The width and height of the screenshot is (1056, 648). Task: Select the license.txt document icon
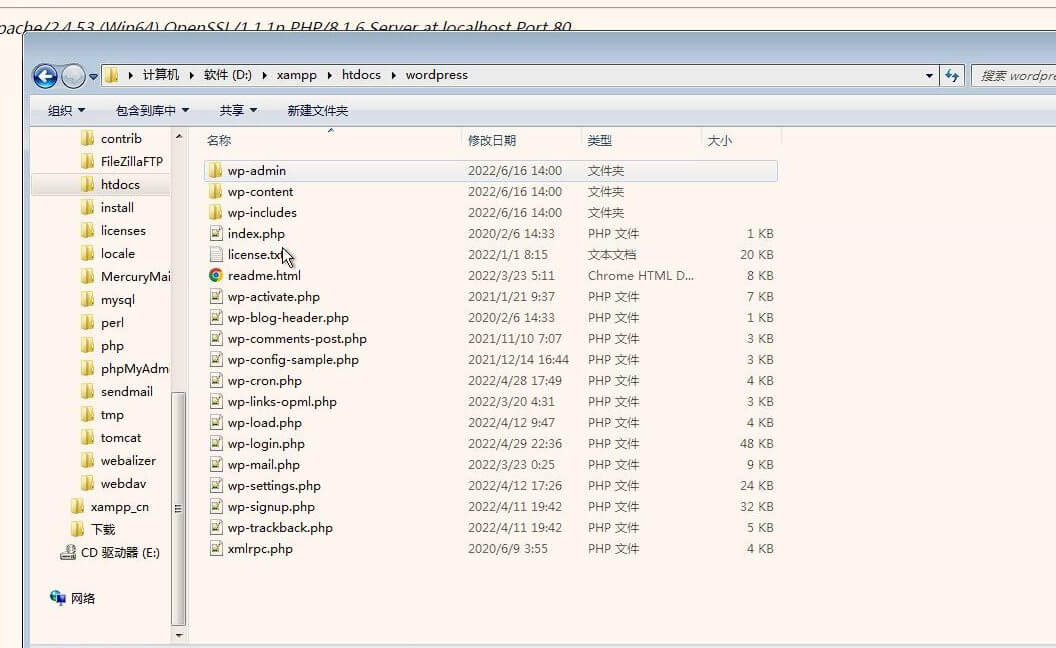(x=216, y=254)
